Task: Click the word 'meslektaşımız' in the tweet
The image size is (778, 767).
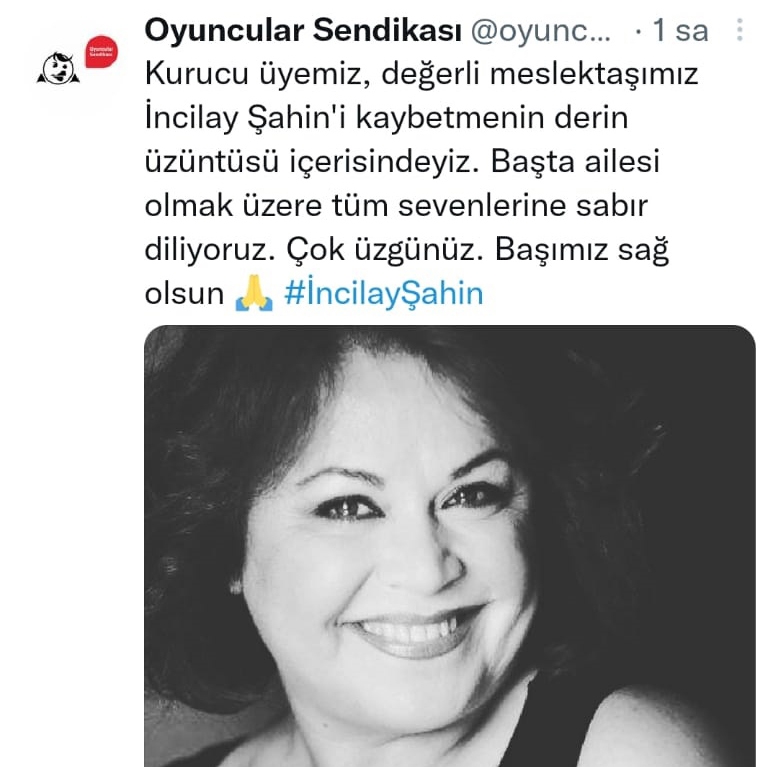Action: point(594,75)
